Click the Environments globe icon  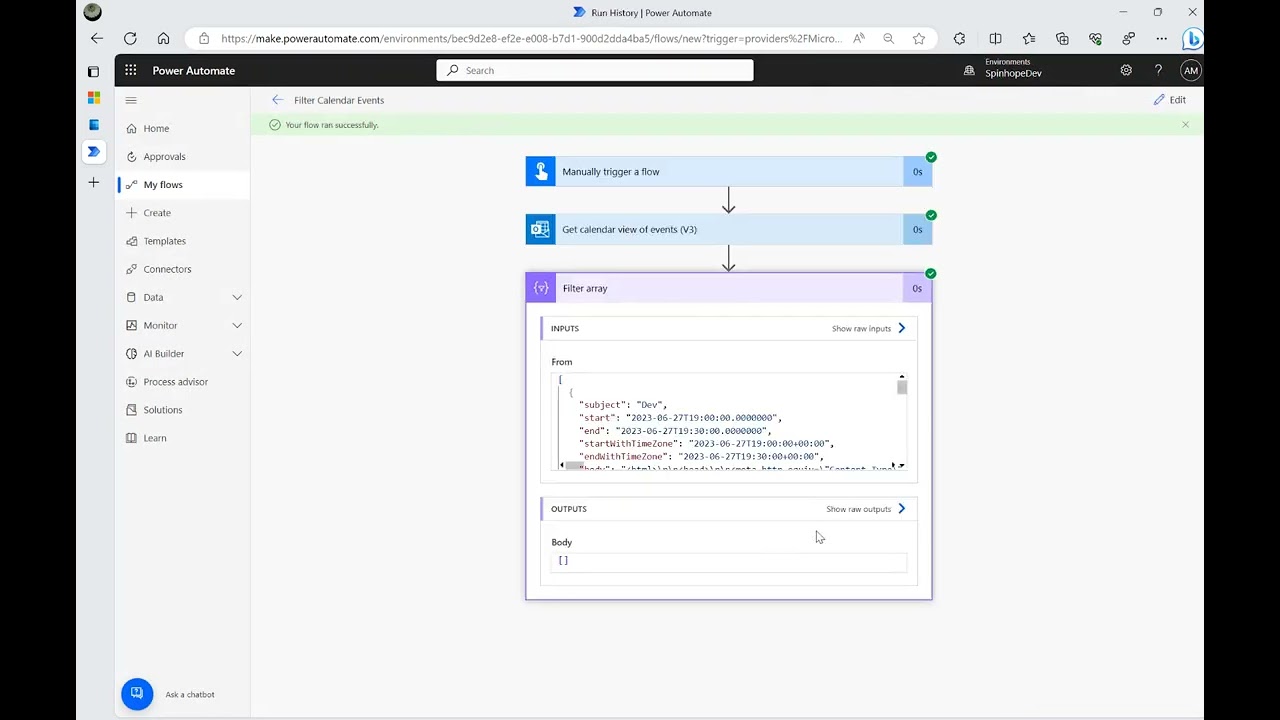tap(969, 70)
